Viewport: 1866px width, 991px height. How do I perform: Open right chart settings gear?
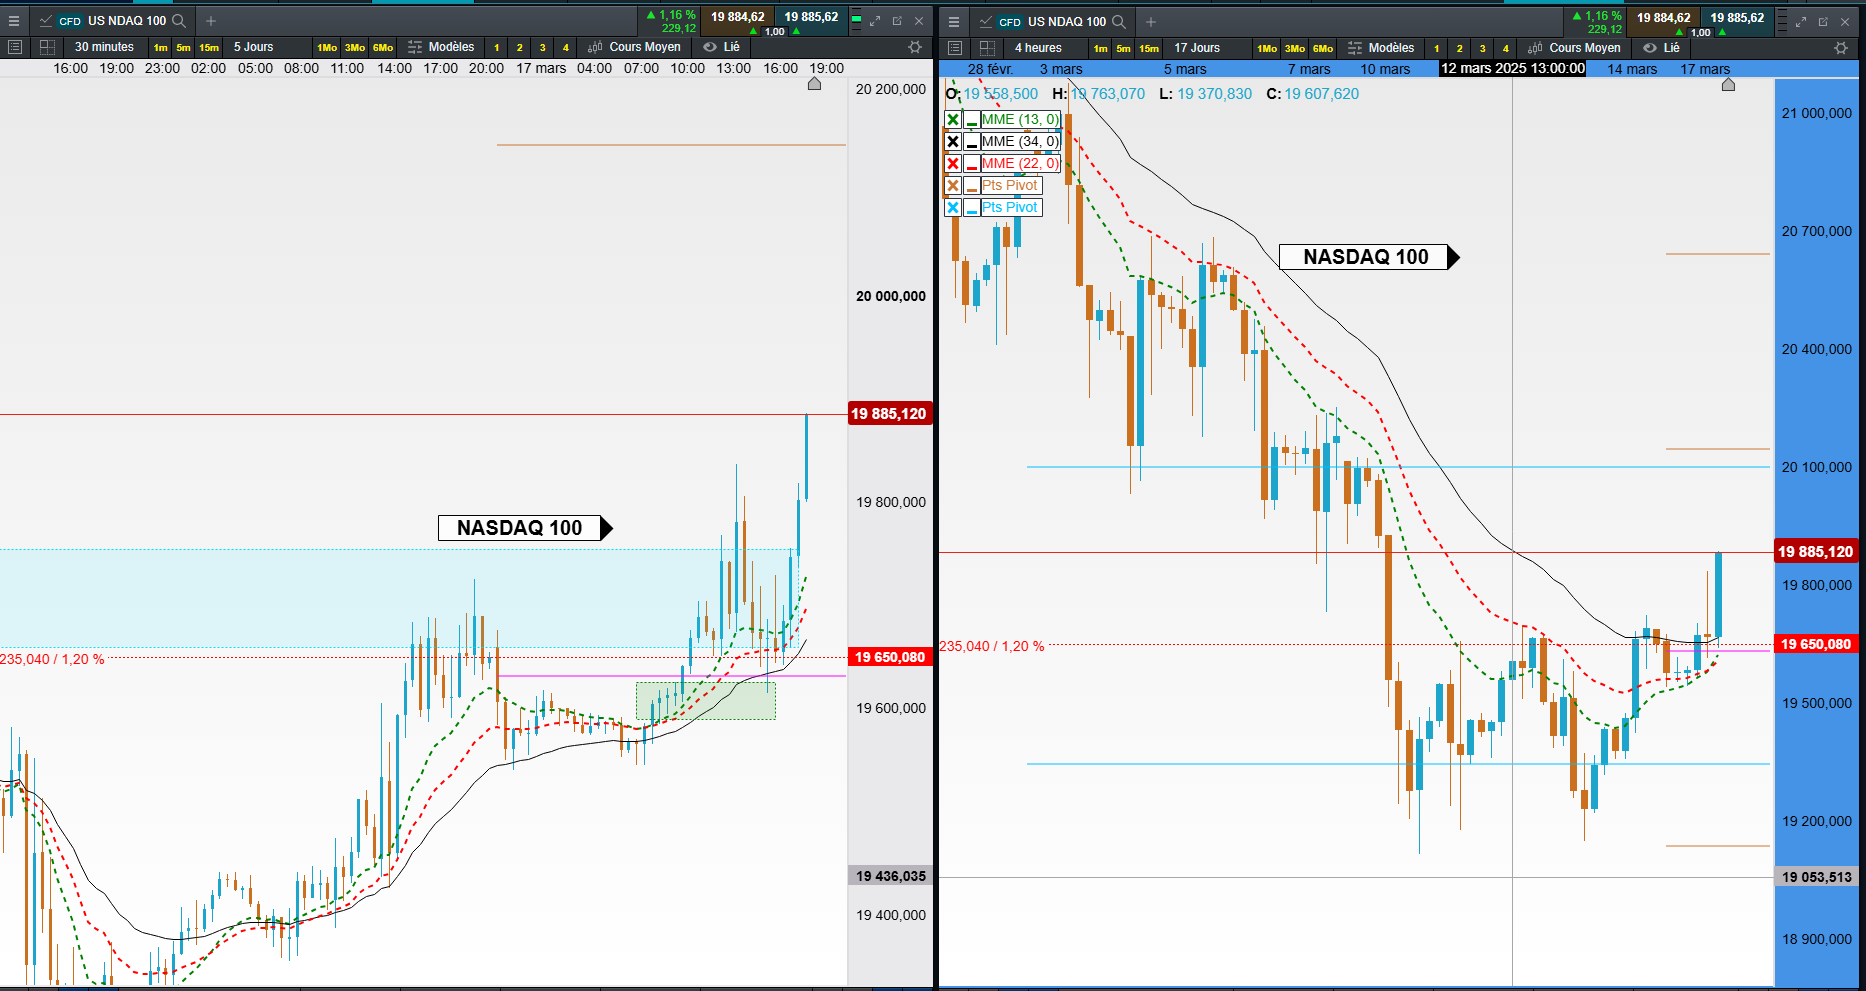(1841, 48)
